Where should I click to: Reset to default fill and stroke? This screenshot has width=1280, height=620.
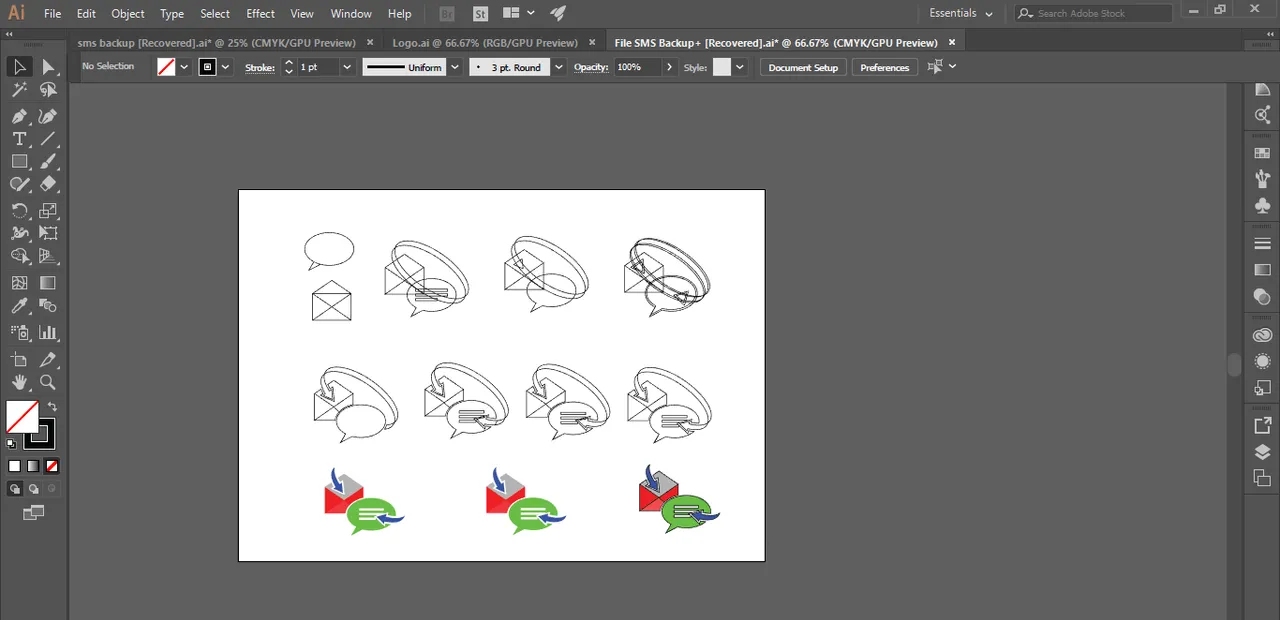11,444
